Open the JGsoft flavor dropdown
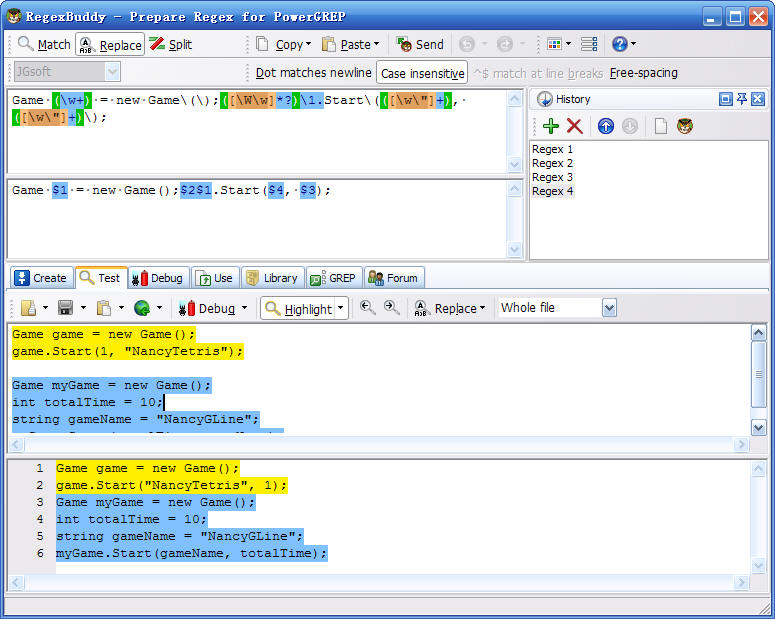The height and width of the screenshot is (619, 775). [x=111, y=72]
